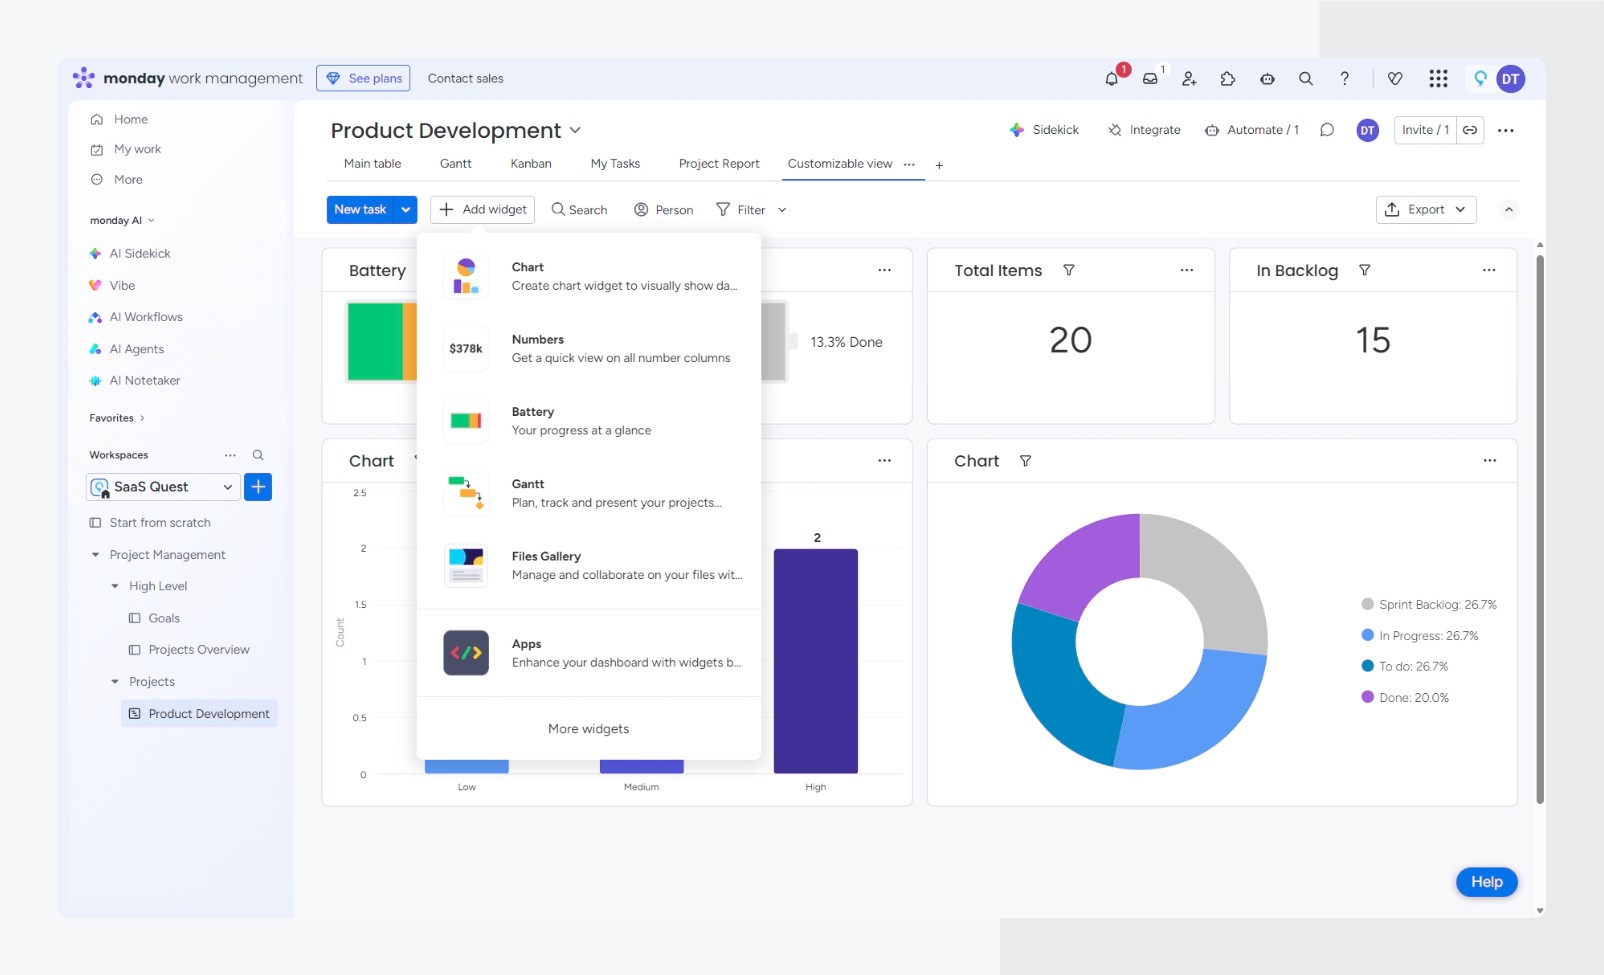Viewport: 1604px width, 975px height.
Task: Open Workspaces three-dot options
Action: pyautogui.click(x=231, y=455)
